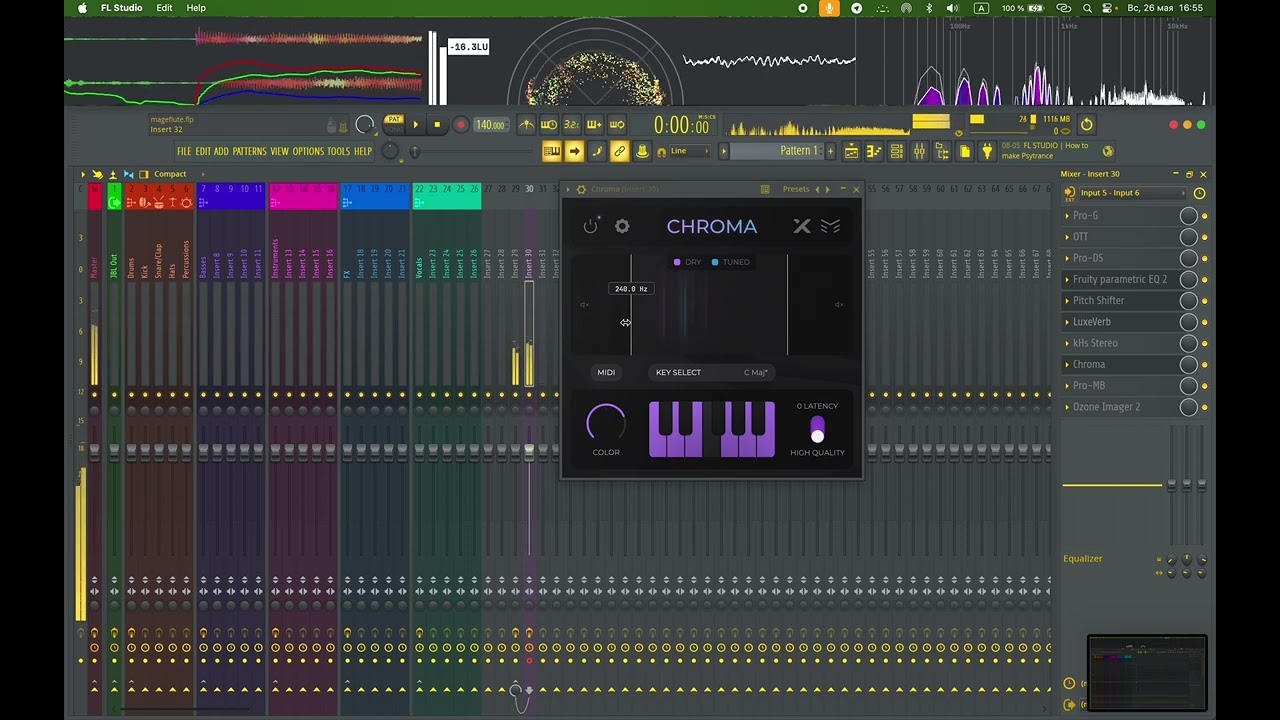The height and width of the screenshot is (720, 1280).
Task: Click the stacked-layers icon in the Chroma header
Action: (x=830, y=226)
